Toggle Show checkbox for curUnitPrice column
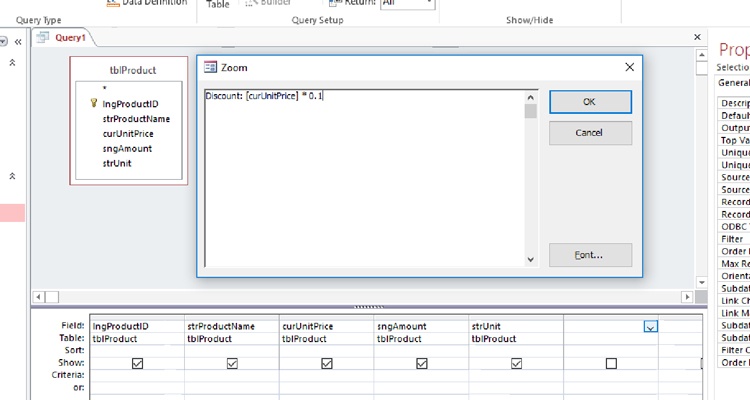The image size is (750, 400). click(x=327, y=364)
